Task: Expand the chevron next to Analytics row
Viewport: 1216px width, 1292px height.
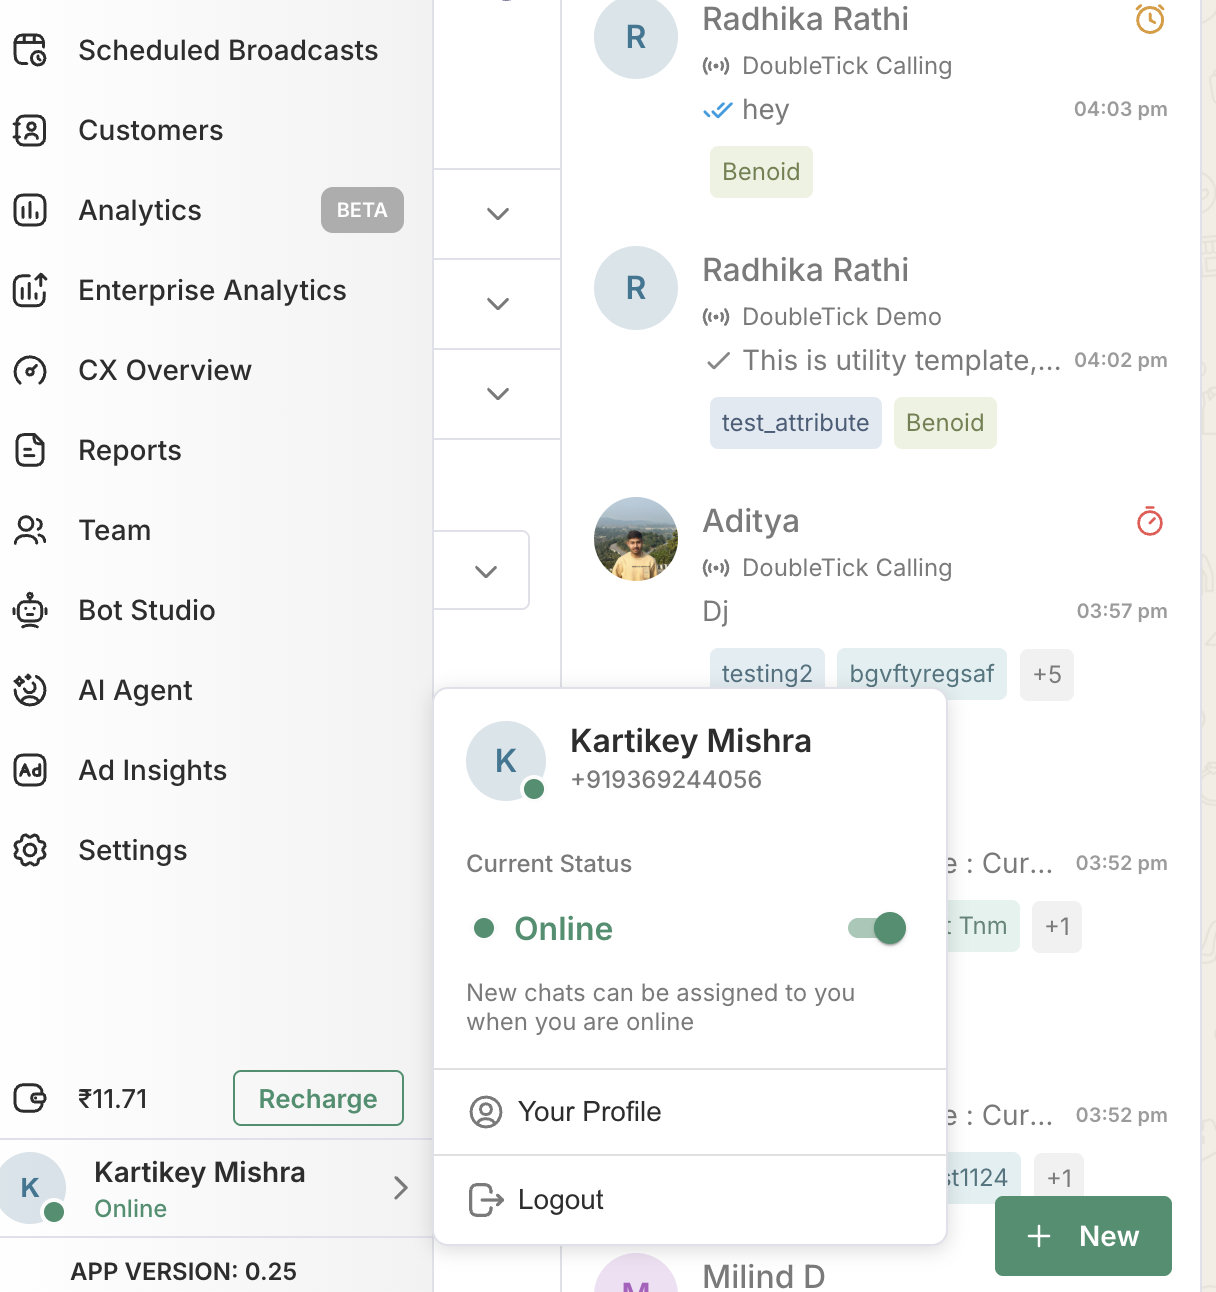Action: [497, 213]
